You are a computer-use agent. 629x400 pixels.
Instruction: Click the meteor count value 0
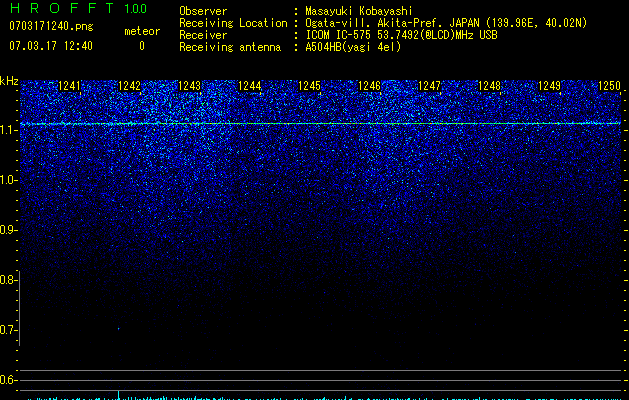point(142,46)
